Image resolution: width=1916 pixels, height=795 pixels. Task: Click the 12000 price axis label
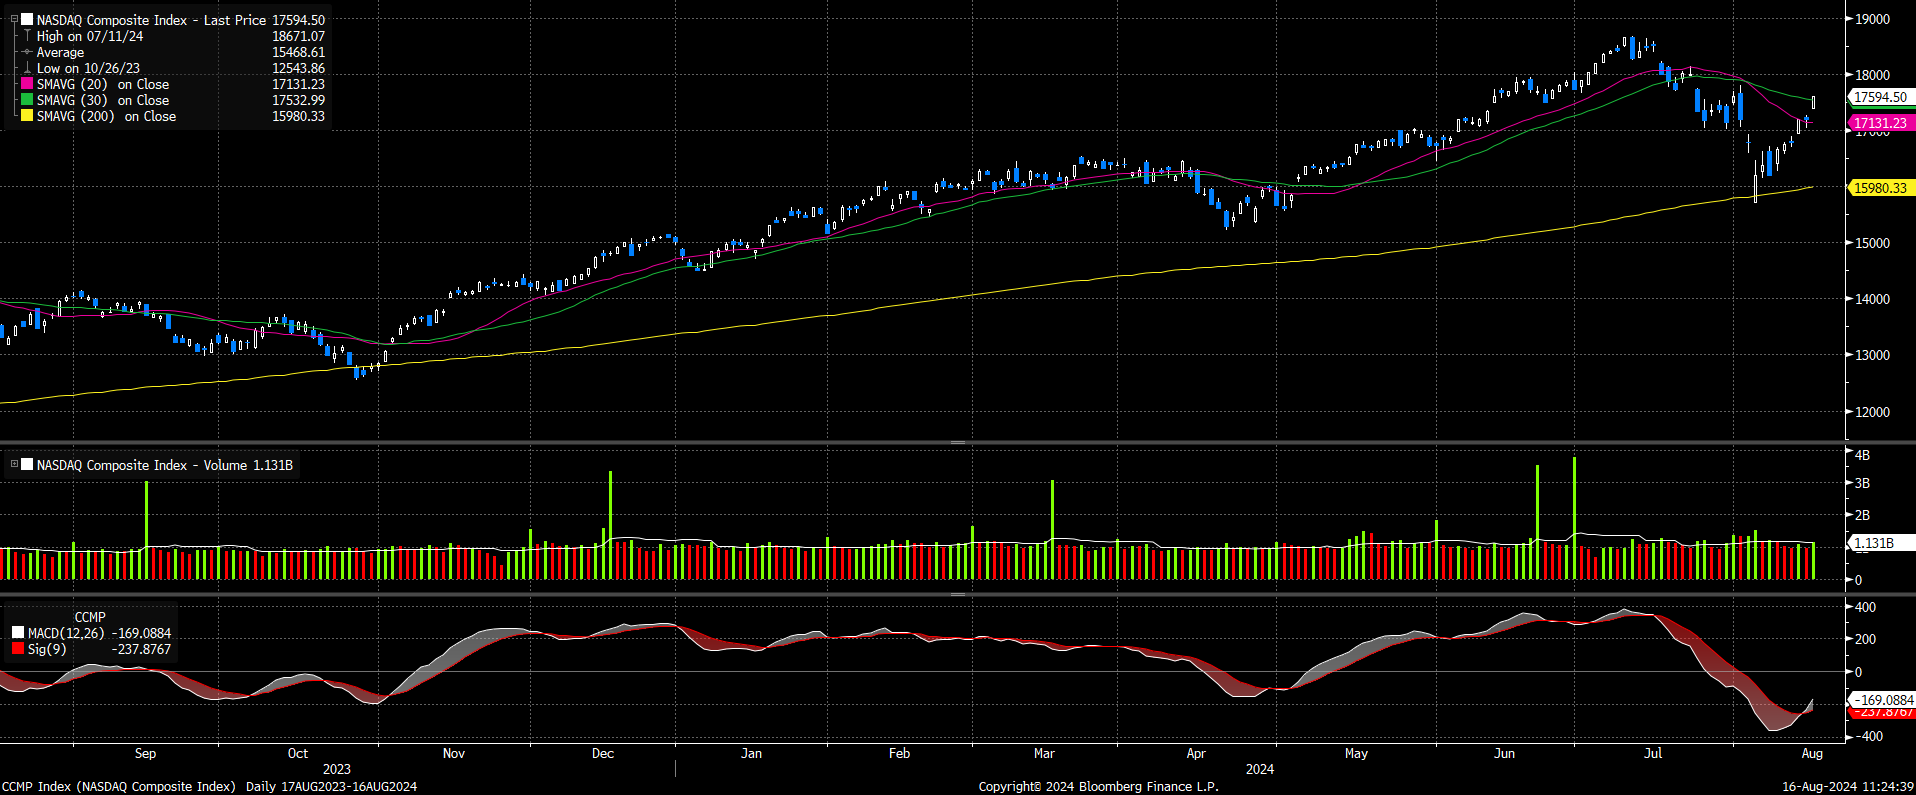[x=1872, y=412]
